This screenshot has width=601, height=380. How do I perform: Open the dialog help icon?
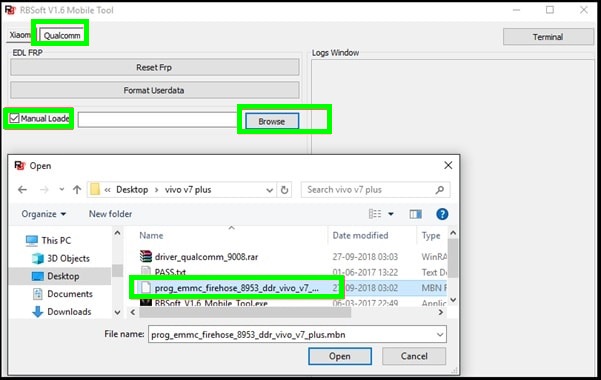click(x=442, y=214)
